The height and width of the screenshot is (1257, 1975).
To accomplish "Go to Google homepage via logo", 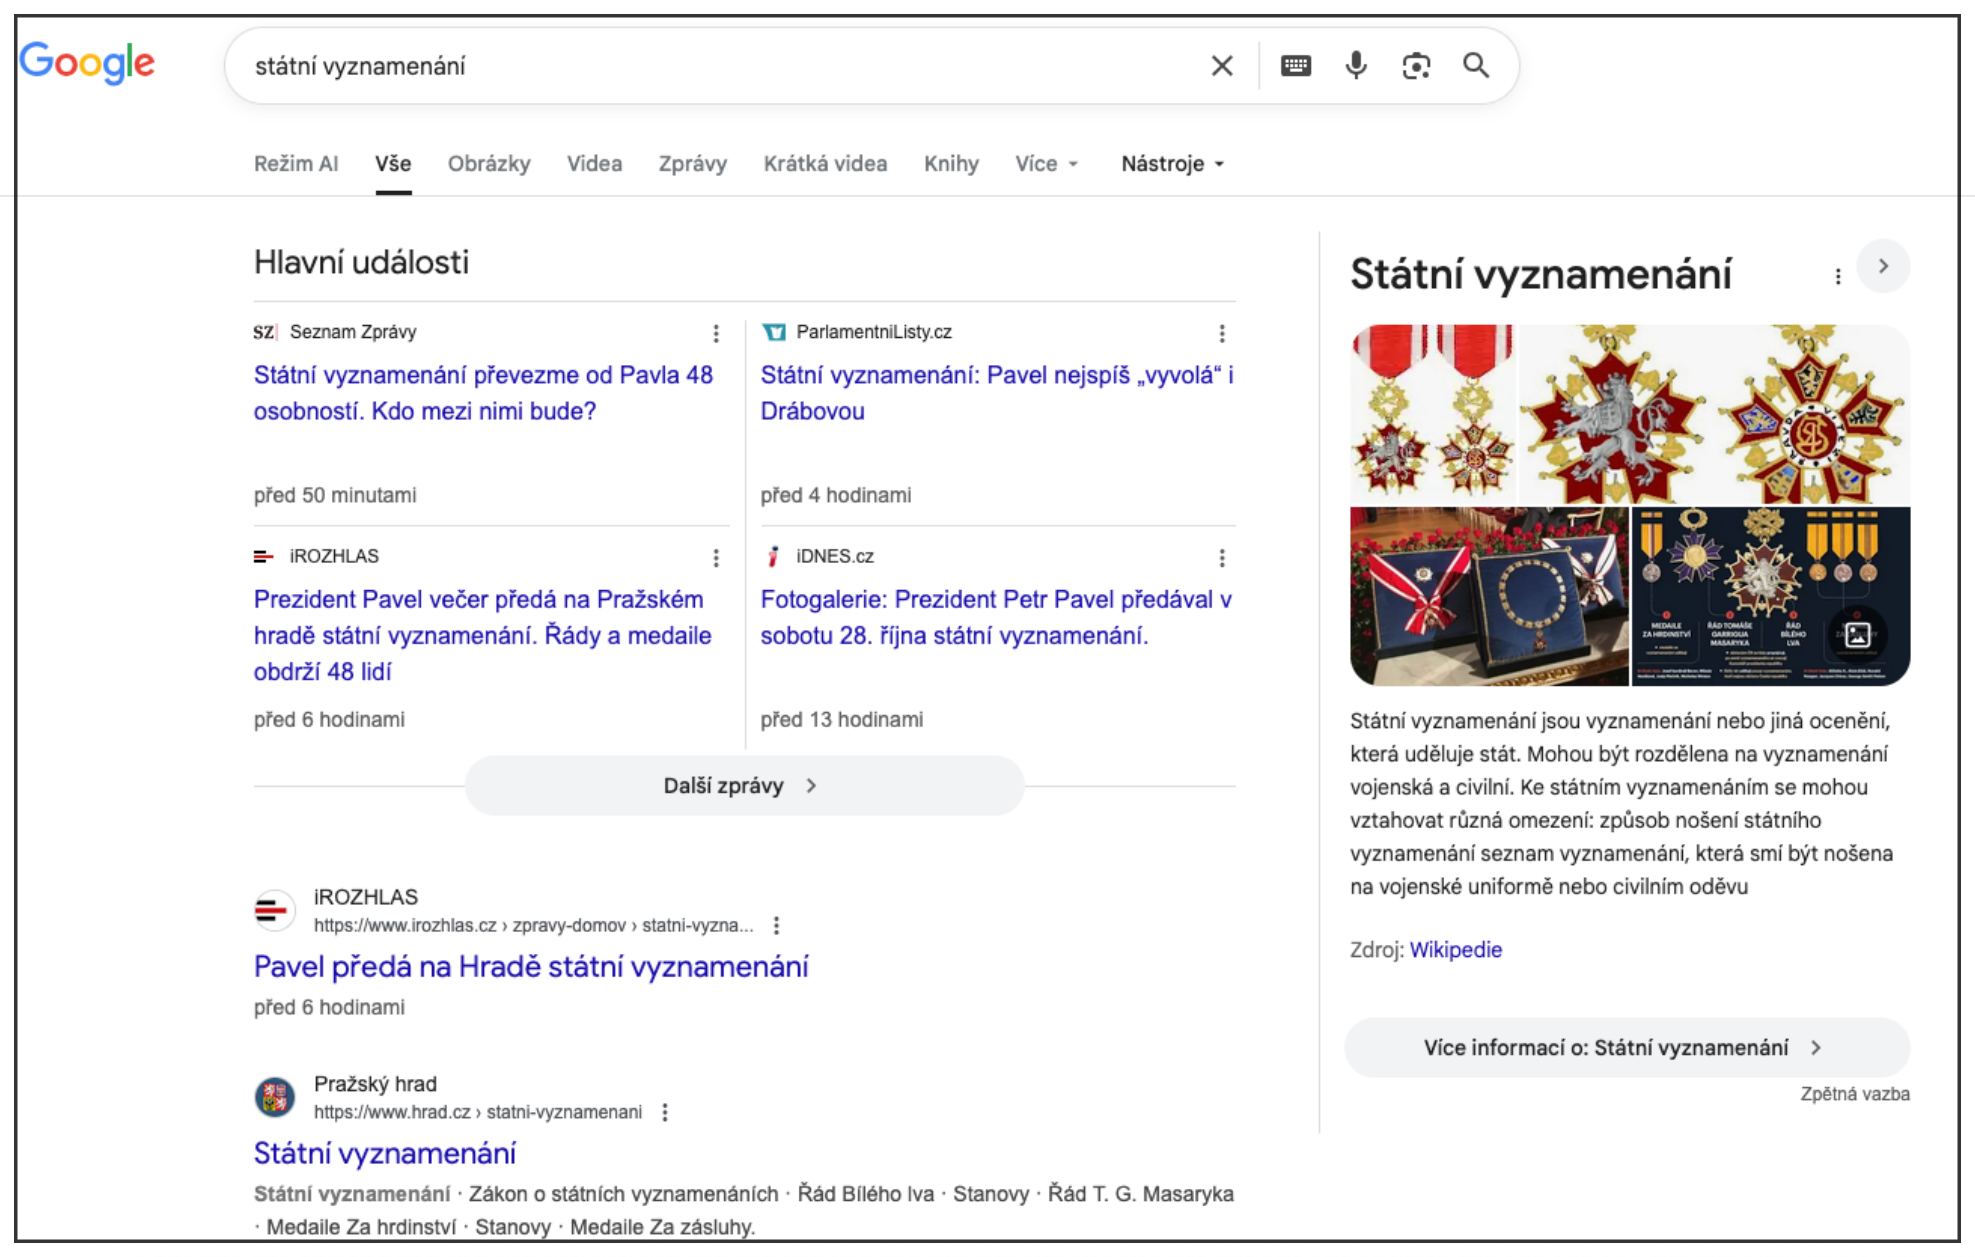I will 87,63.
